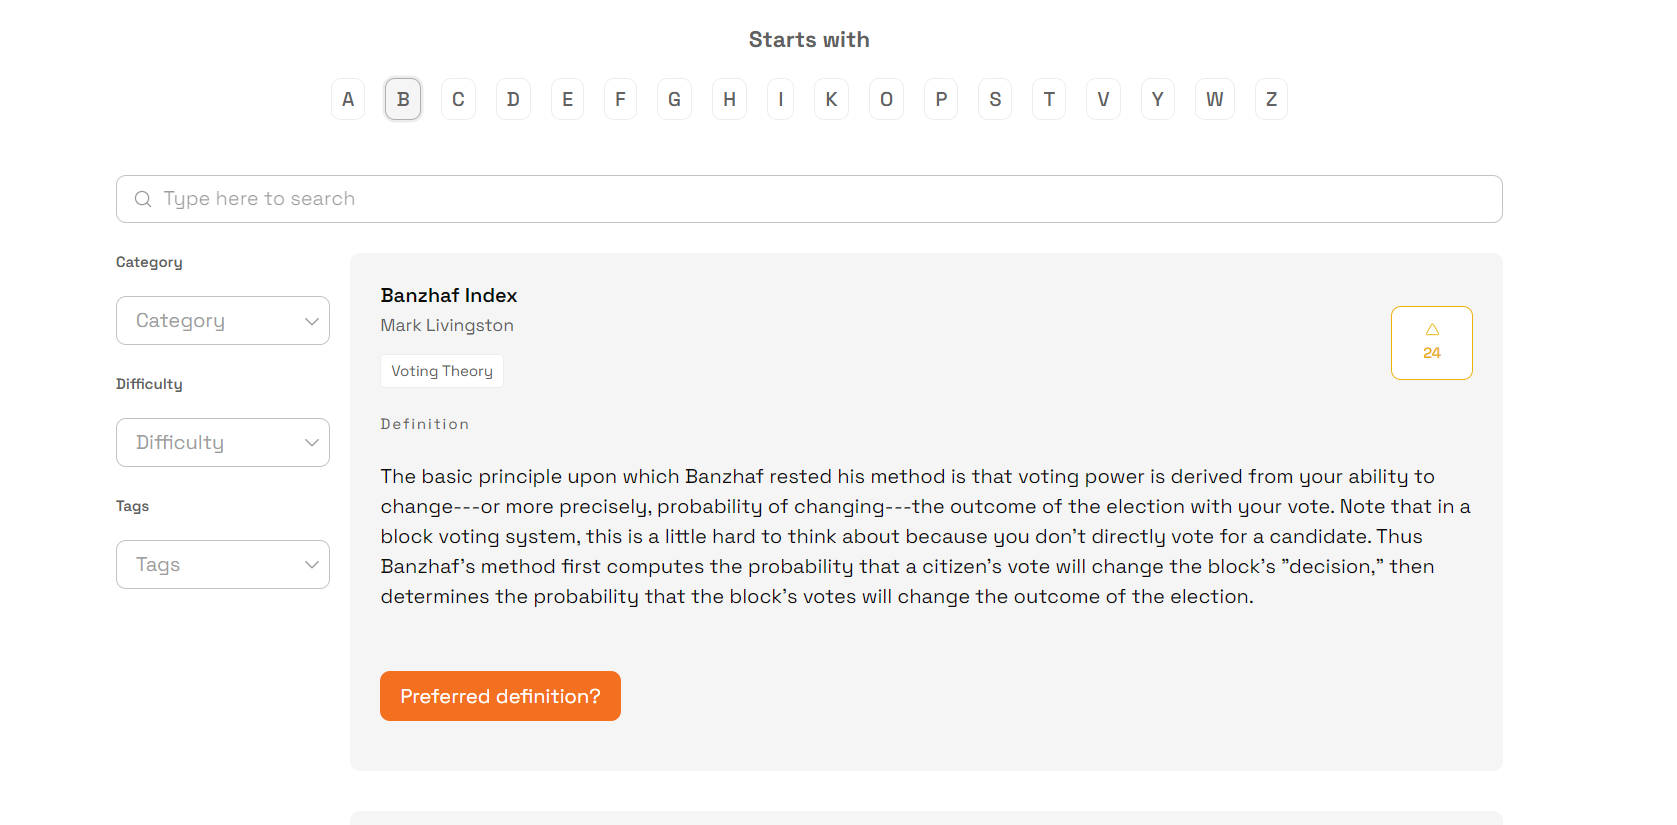The width and height of the screenshot is (1677, 825).
Task: Upvote the Banzhaf Index definition
Action: [1431, 343]
